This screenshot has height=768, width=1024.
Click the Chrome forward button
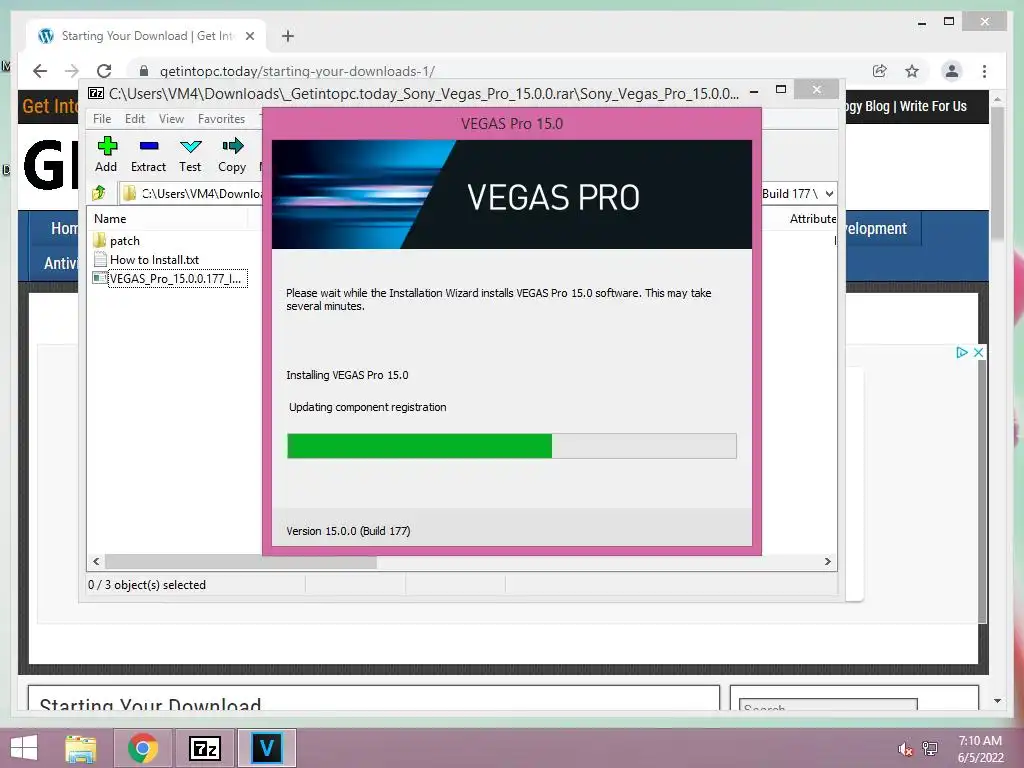pos(72,71)
